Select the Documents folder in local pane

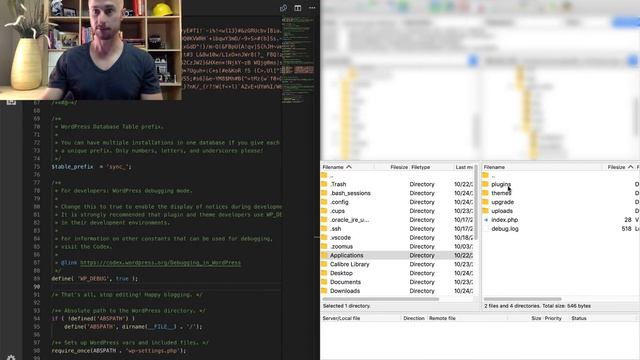(x=345, y=282)
